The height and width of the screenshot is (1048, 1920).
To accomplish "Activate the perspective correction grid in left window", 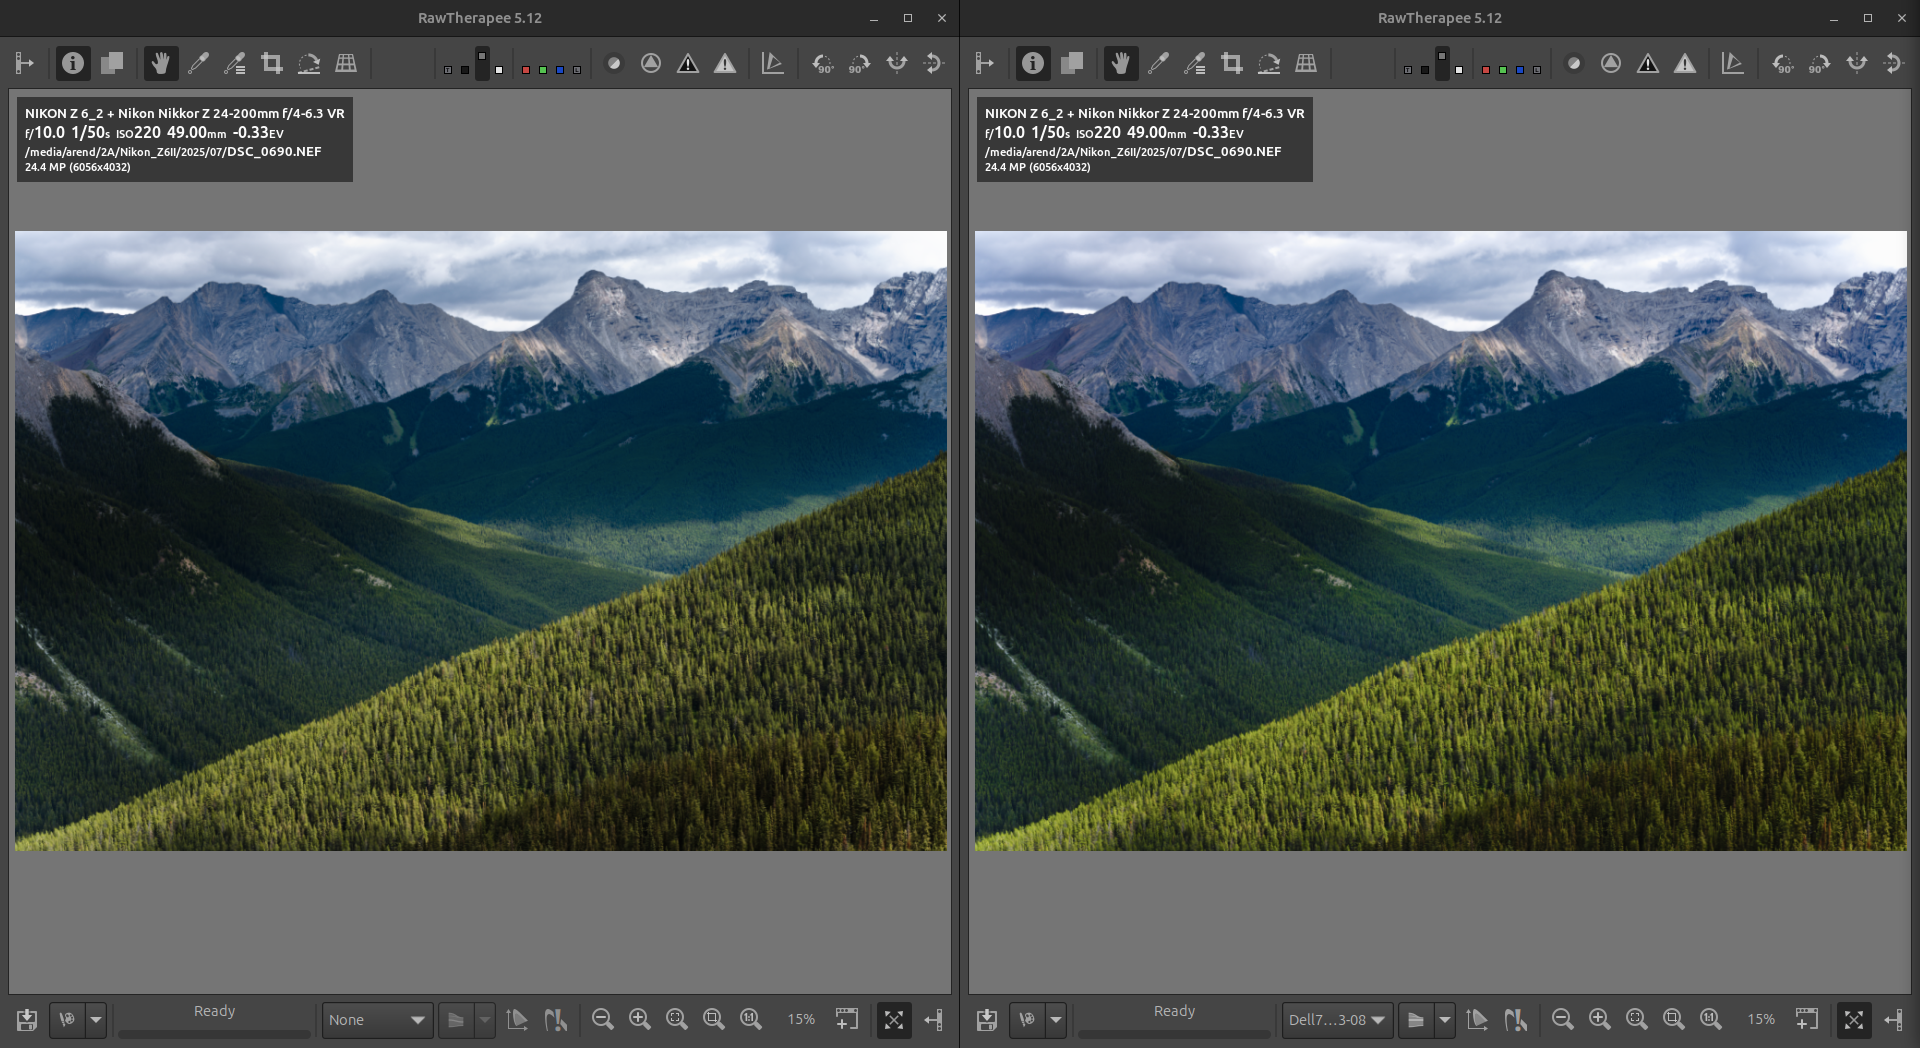I will pyautogui.click(x=346, y=64).
